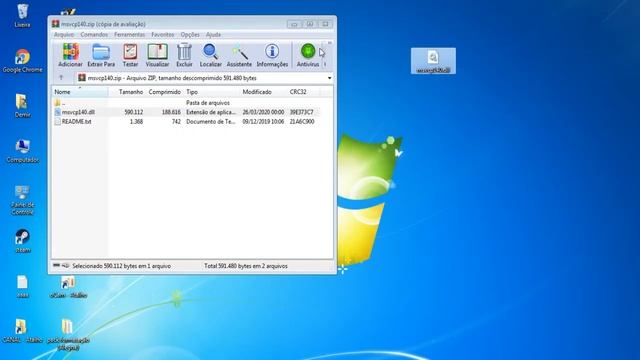Open Google Chrome desktop icon
The image size is (640, 360).
[x=22, y=61]
